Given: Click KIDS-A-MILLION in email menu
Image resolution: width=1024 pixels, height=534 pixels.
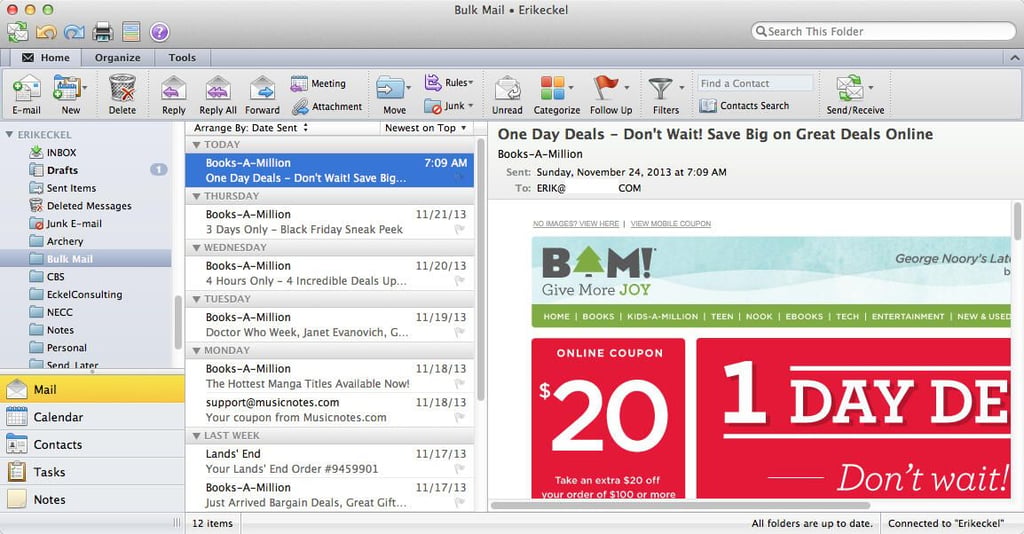Looking at the screenshot, I should [x=662, y=317].
